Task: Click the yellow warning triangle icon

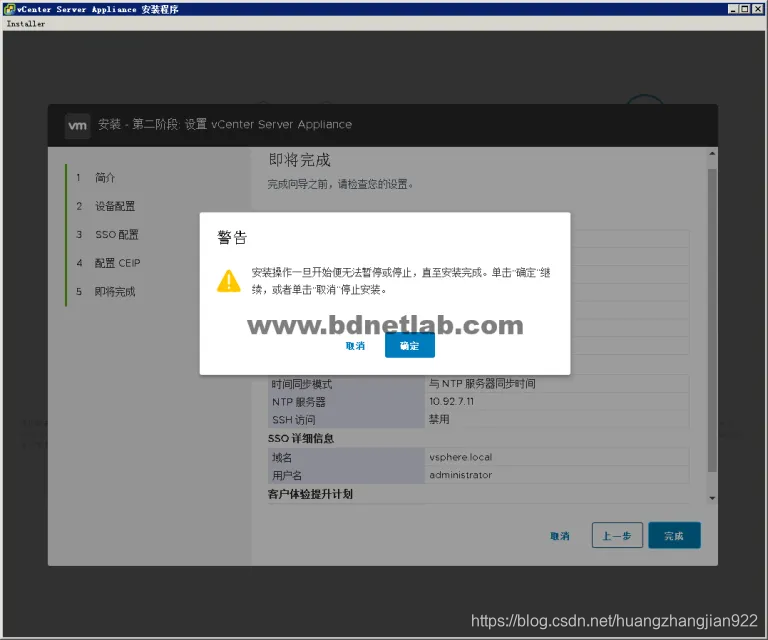Action: point(228,281)
